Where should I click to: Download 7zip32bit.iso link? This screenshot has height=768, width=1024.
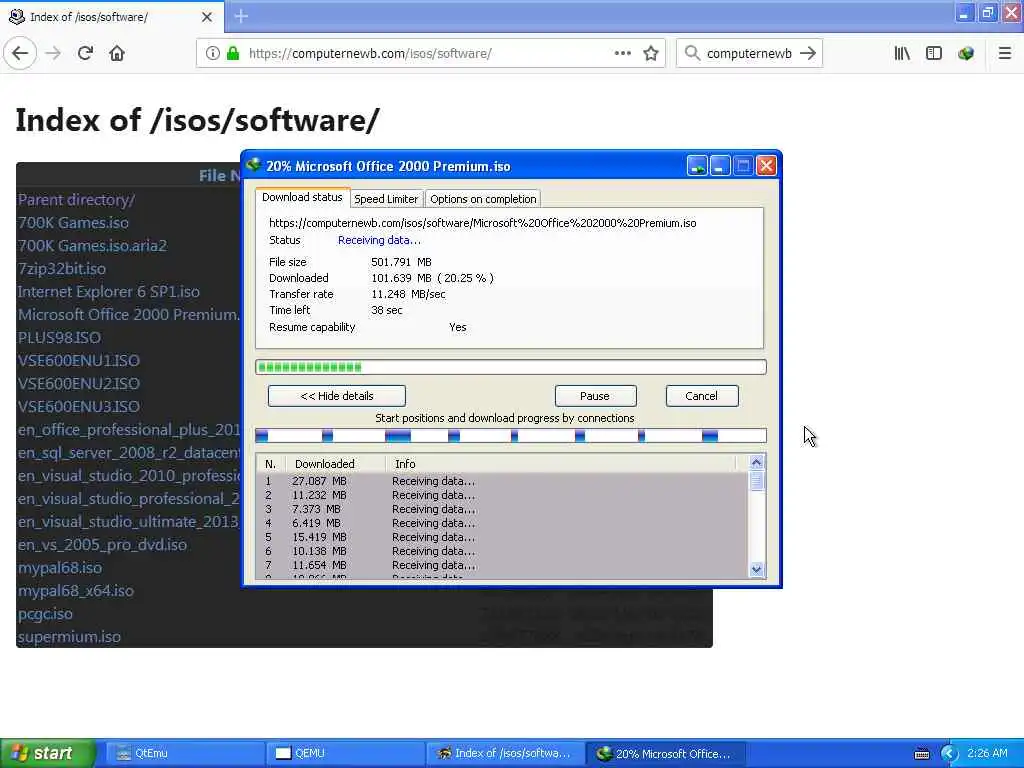(61, 268)
